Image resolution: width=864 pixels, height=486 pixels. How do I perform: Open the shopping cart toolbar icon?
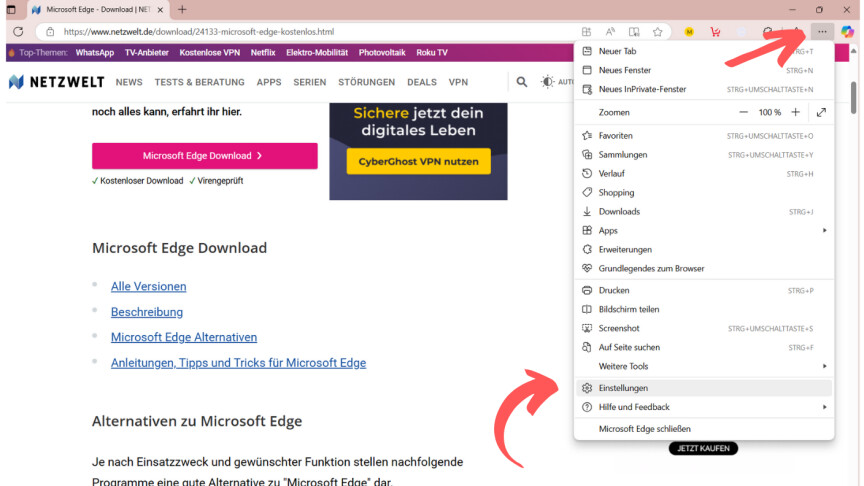pyautogui.click(x=714, y=32)
